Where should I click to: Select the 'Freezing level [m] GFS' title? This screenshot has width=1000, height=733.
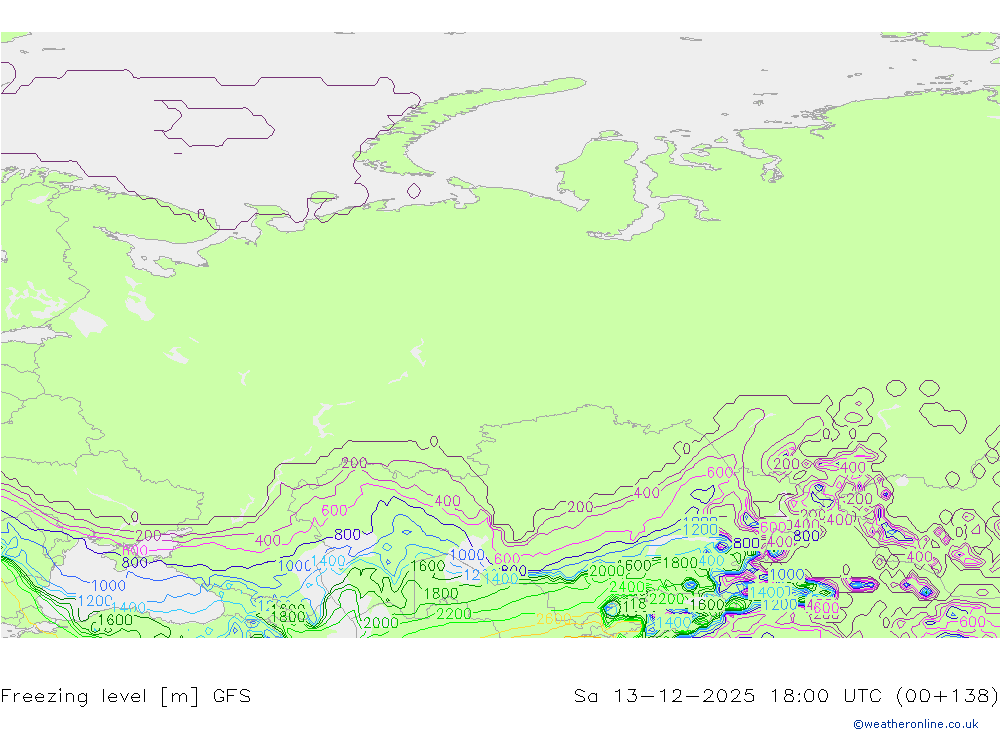pyautogui.click(x=126, y=696)
